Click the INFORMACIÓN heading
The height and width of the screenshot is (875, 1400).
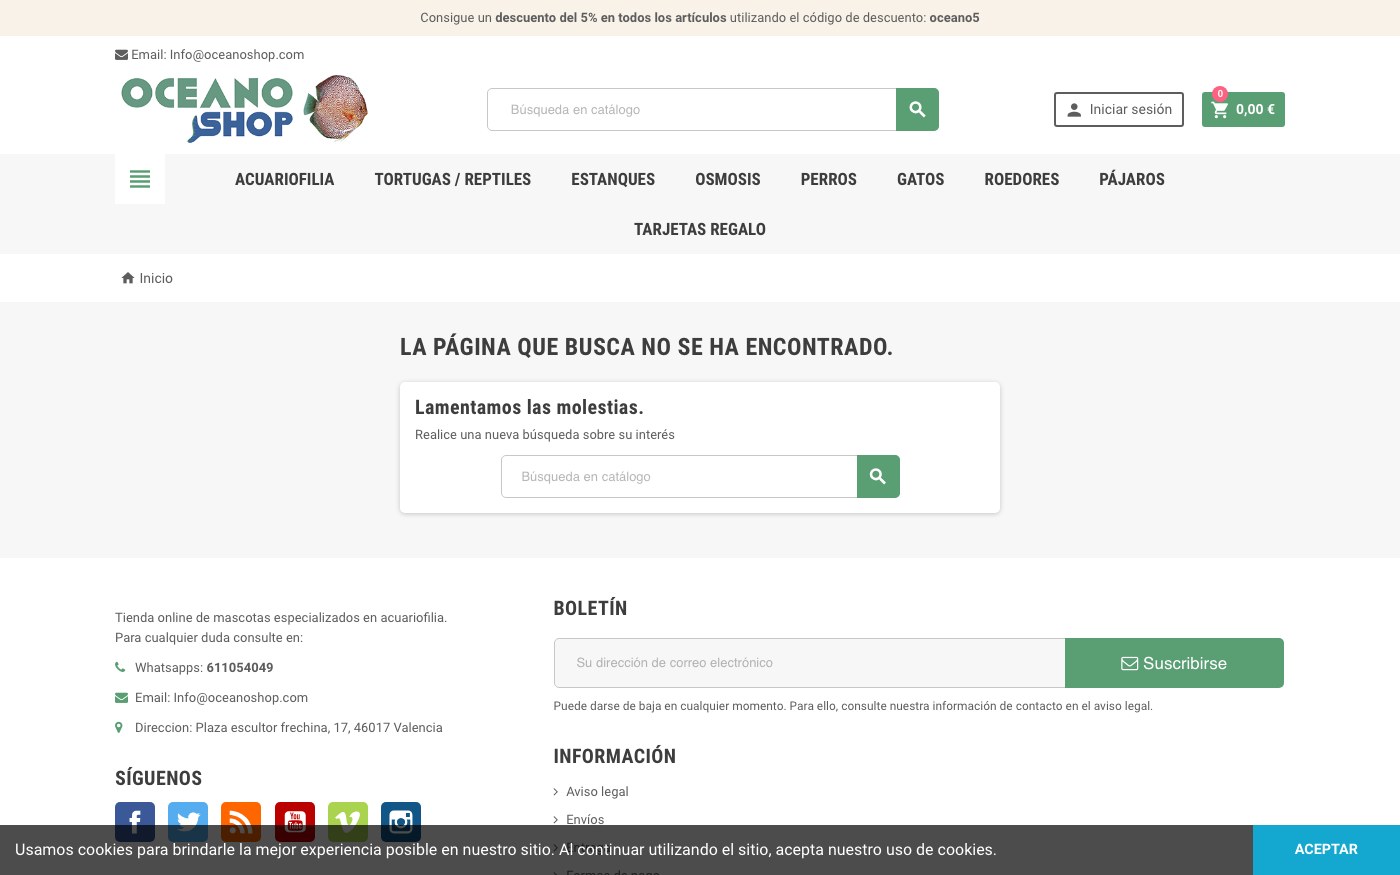coord(615,756)
